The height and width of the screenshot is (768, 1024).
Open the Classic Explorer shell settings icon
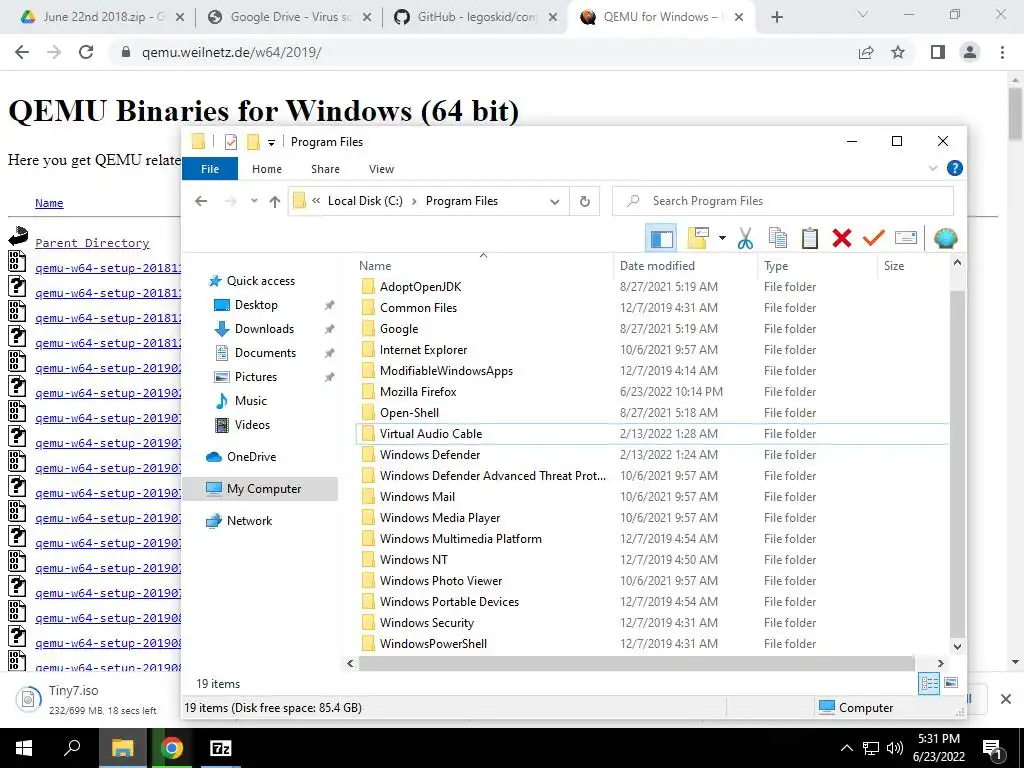click(945, 238)
